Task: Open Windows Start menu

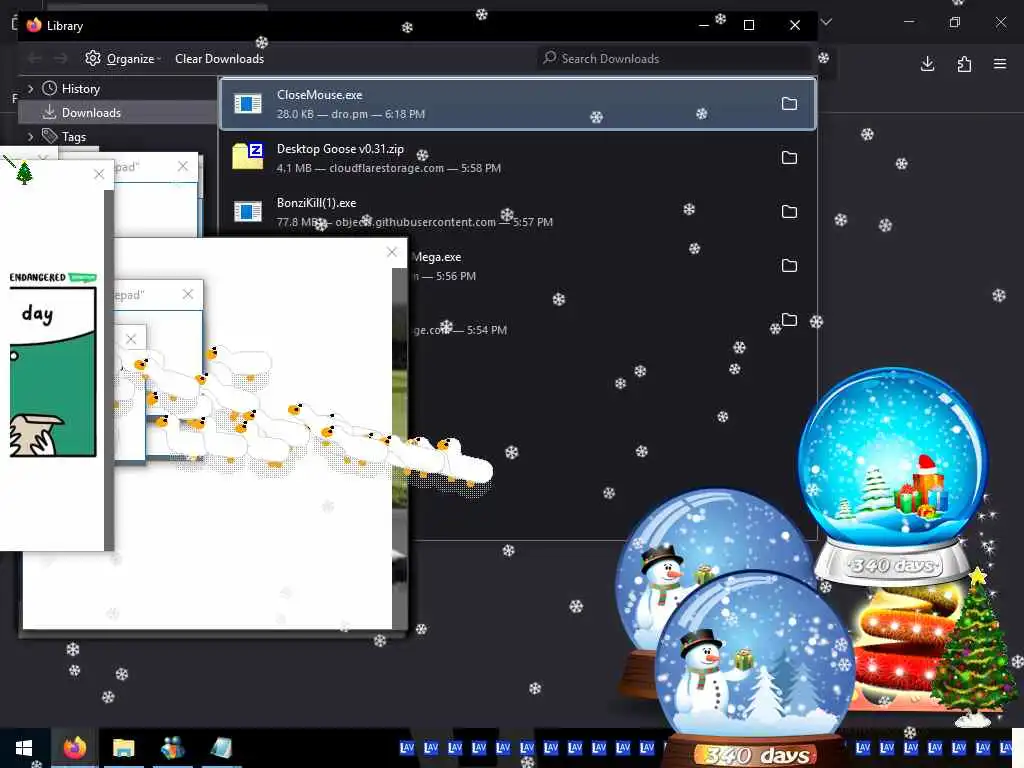Action: 24,748
